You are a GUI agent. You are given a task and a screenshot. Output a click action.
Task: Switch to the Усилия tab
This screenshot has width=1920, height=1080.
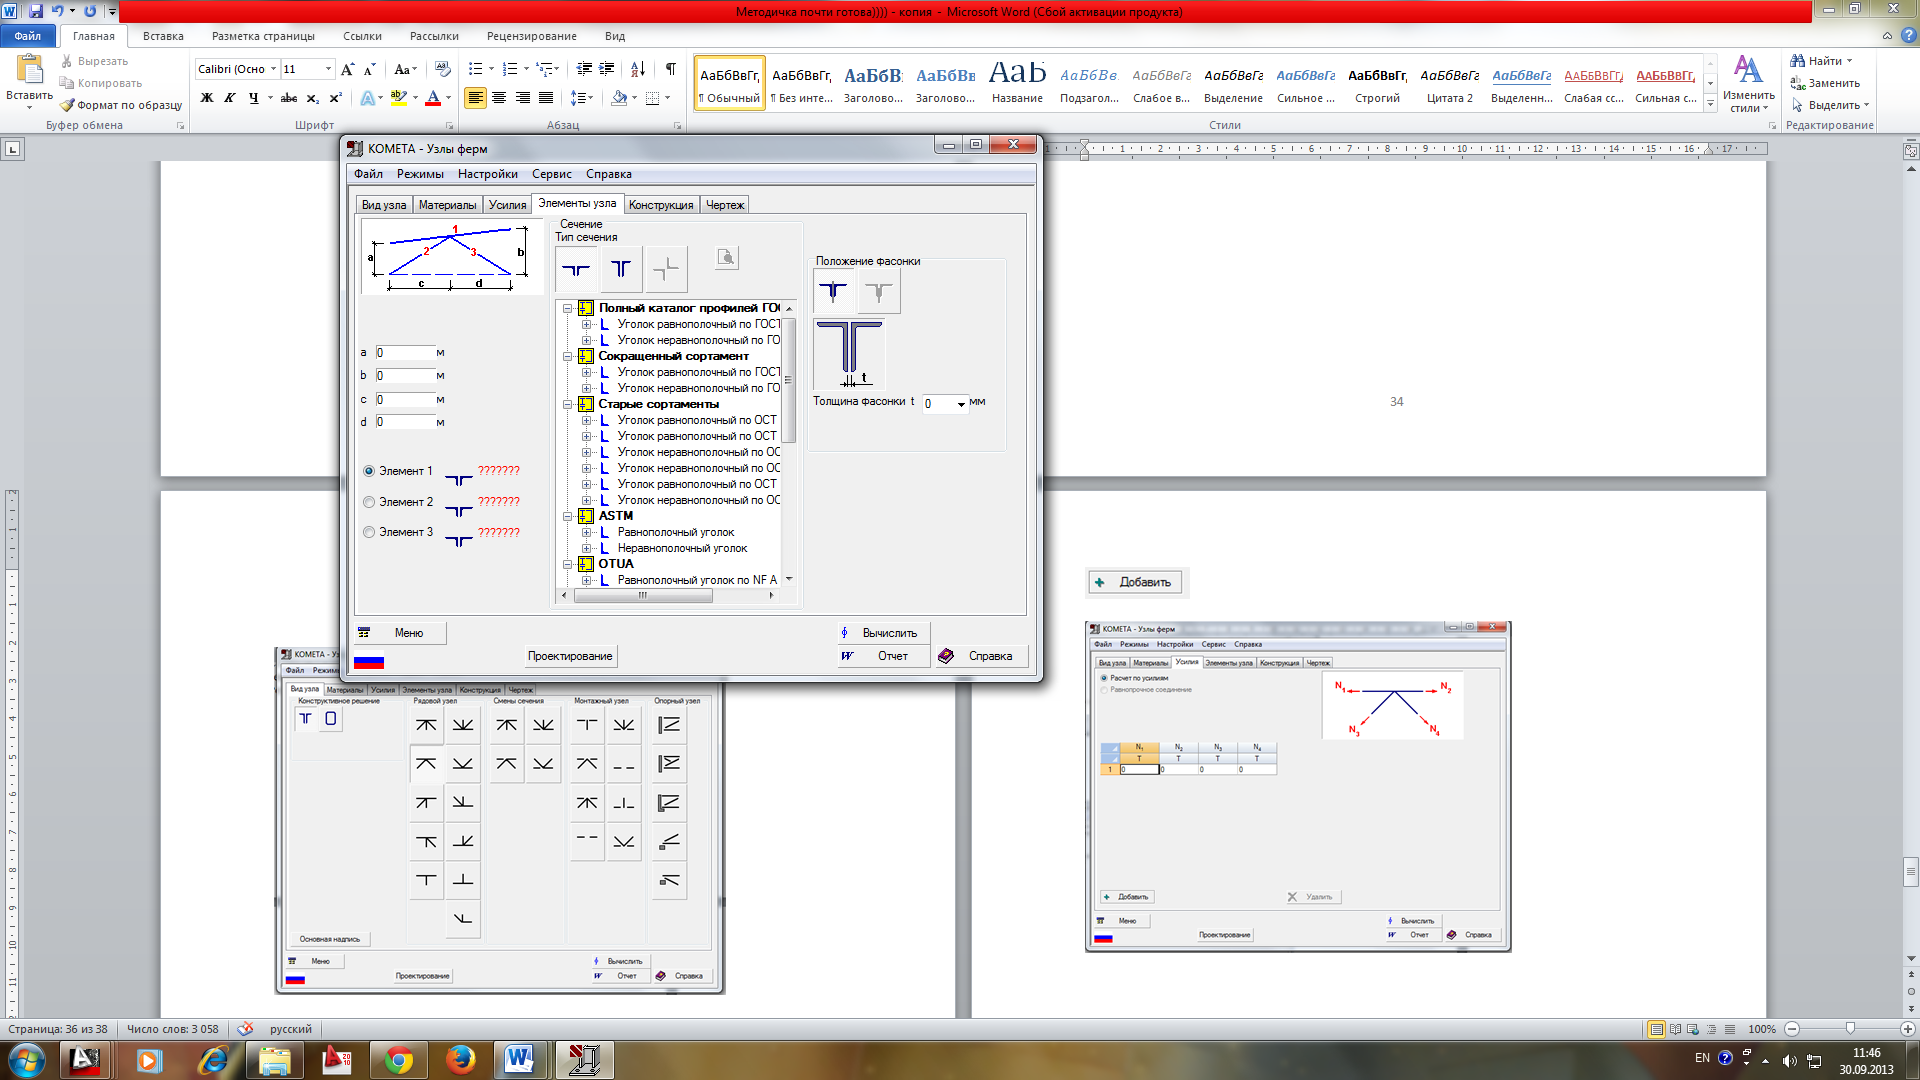(x=507, y=205)
